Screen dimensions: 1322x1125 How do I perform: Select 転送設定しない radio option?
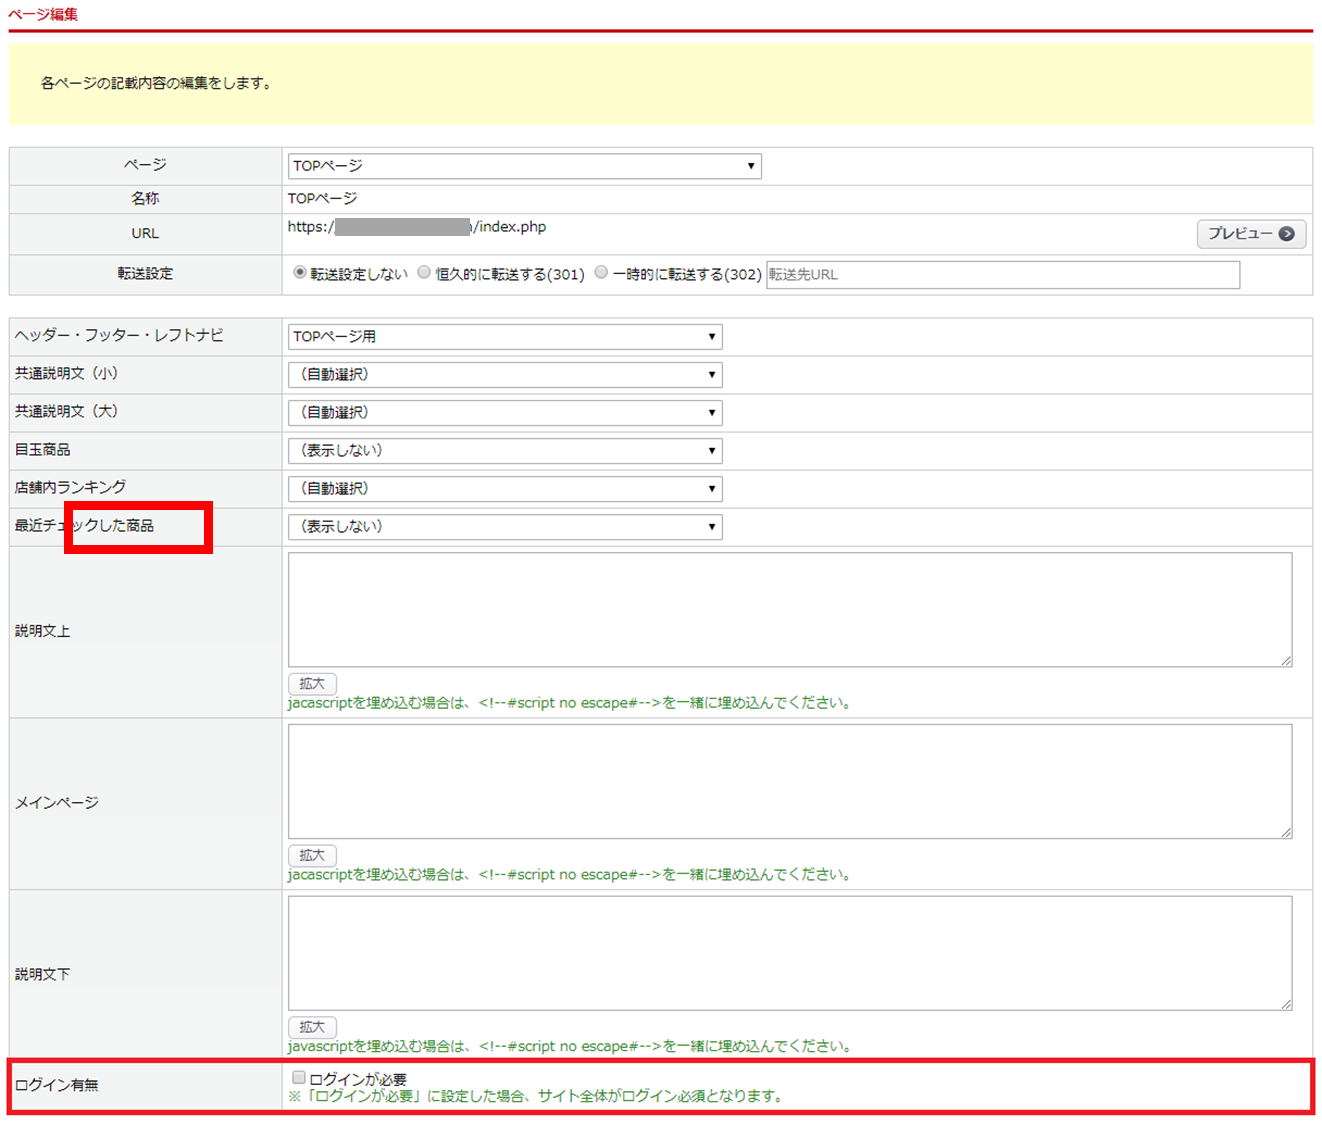click(x=300, y=273)
